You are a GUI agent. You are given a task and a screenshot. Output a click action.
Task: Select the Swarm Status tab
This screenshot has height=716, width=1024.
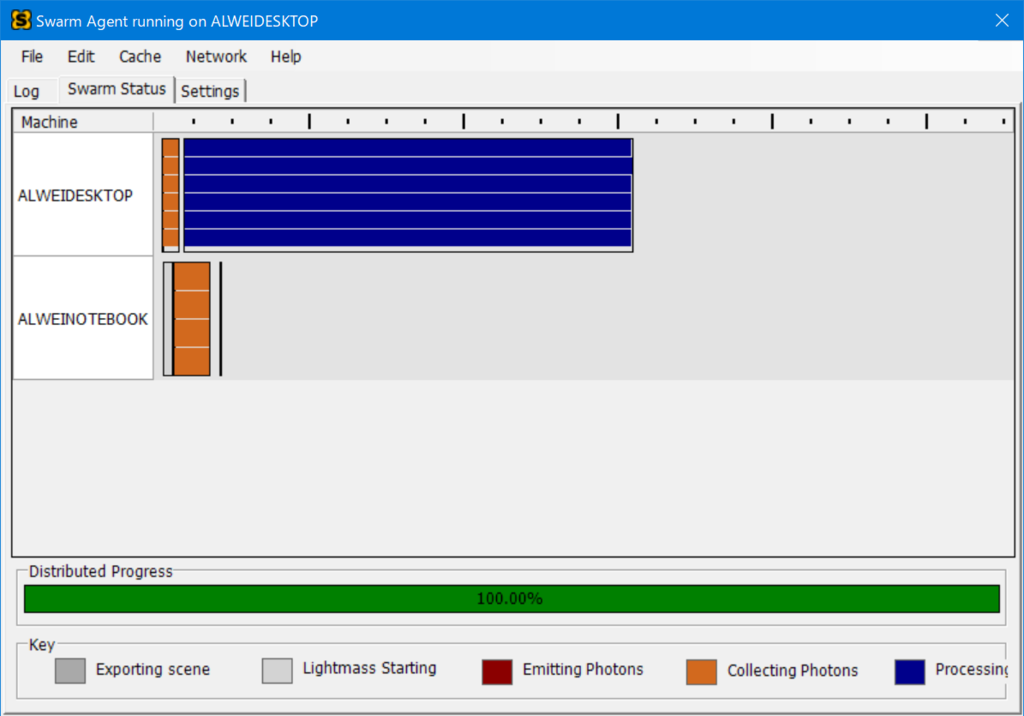(x=117, y=89)
